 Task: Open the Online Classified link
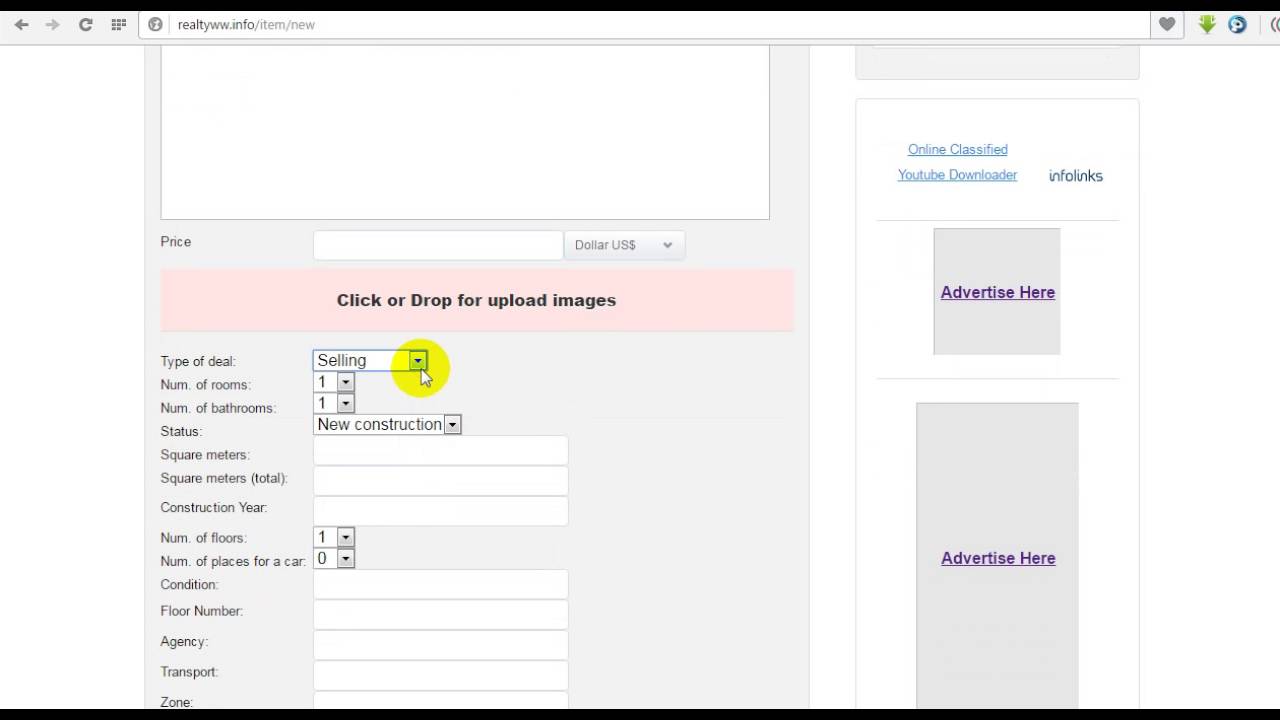click(957, 149)
